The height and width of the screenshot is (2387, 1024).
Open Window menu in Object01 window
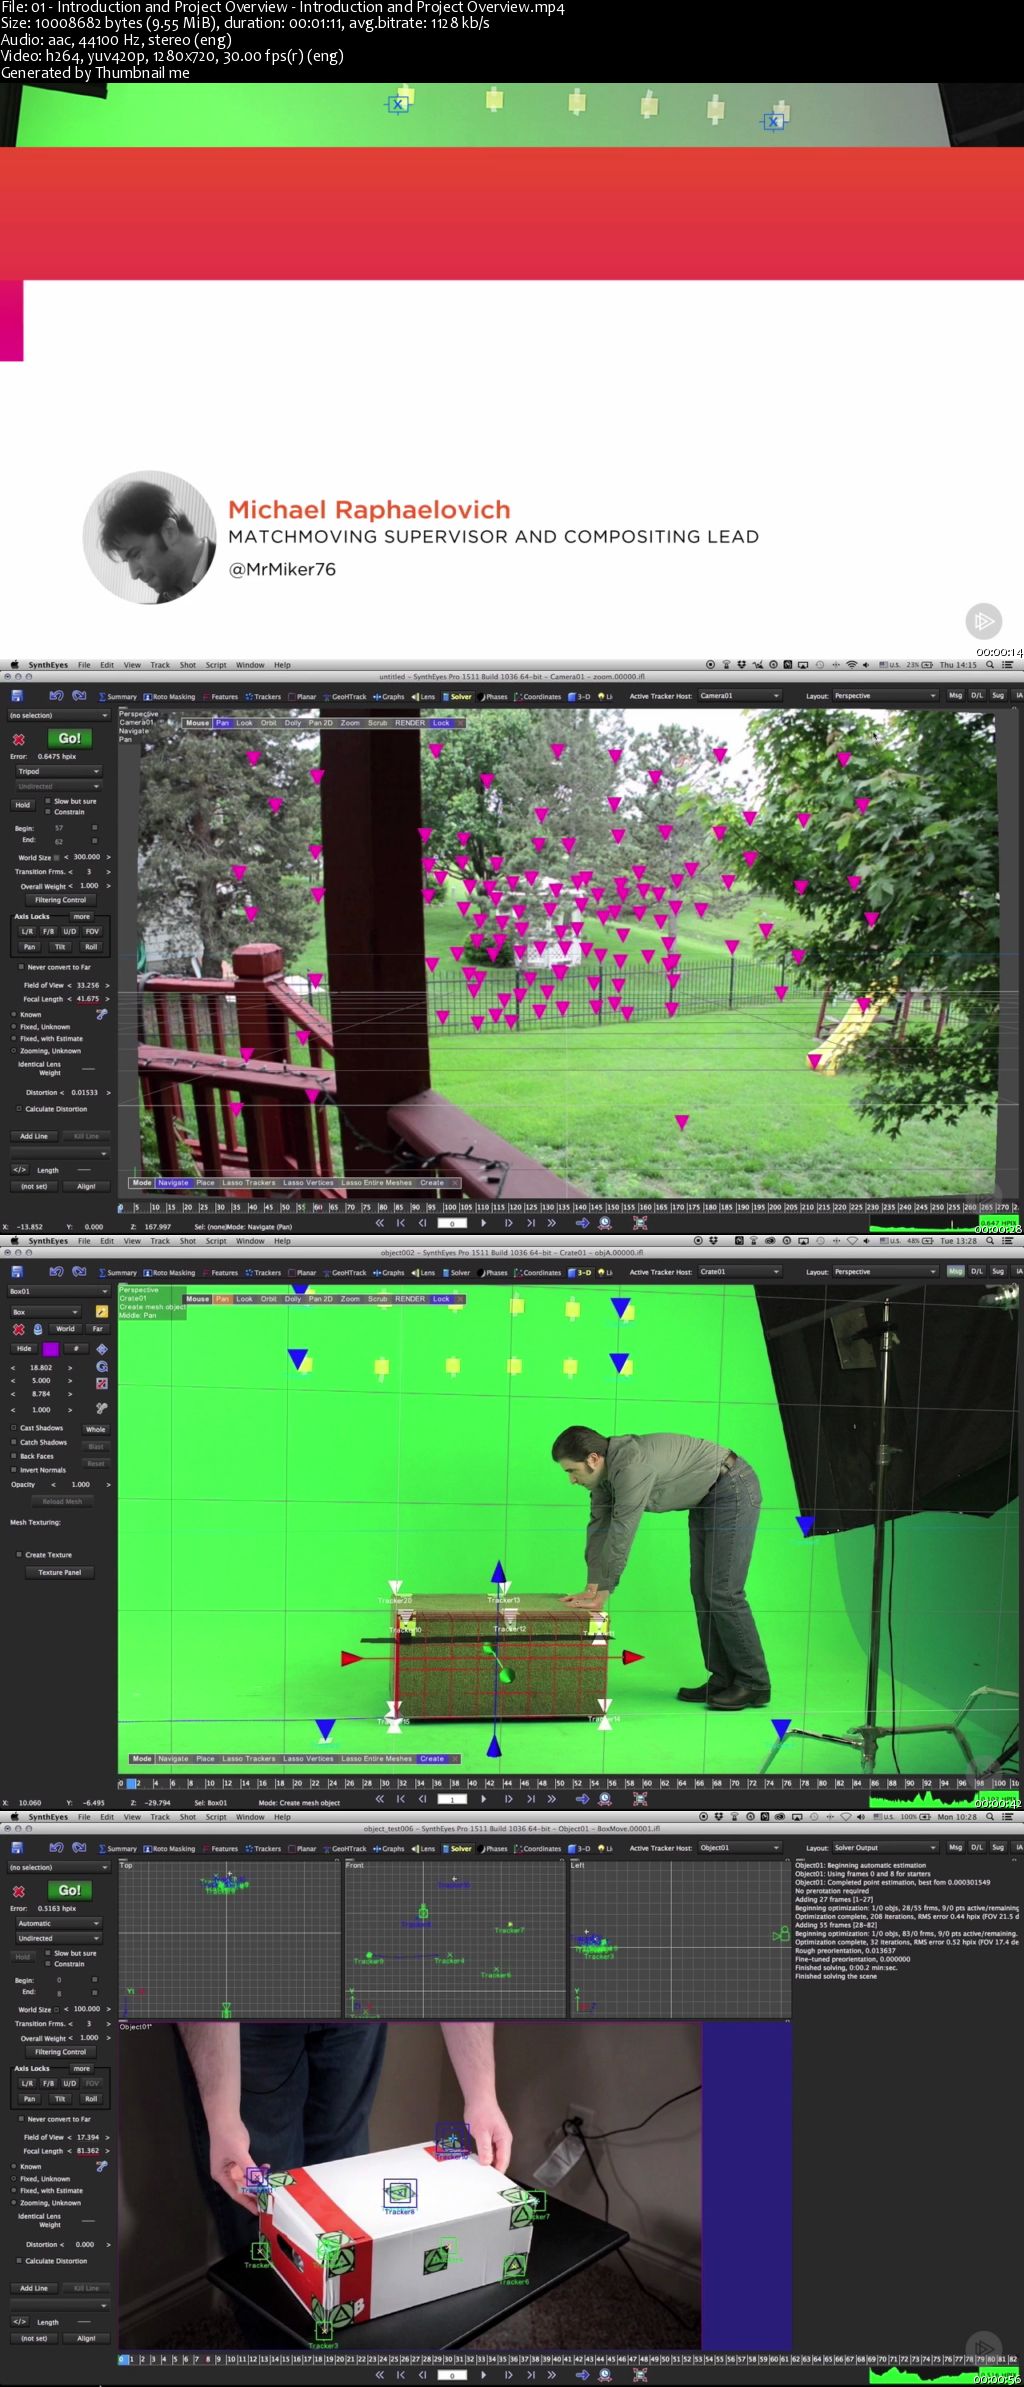click(x=250, y=1817)
